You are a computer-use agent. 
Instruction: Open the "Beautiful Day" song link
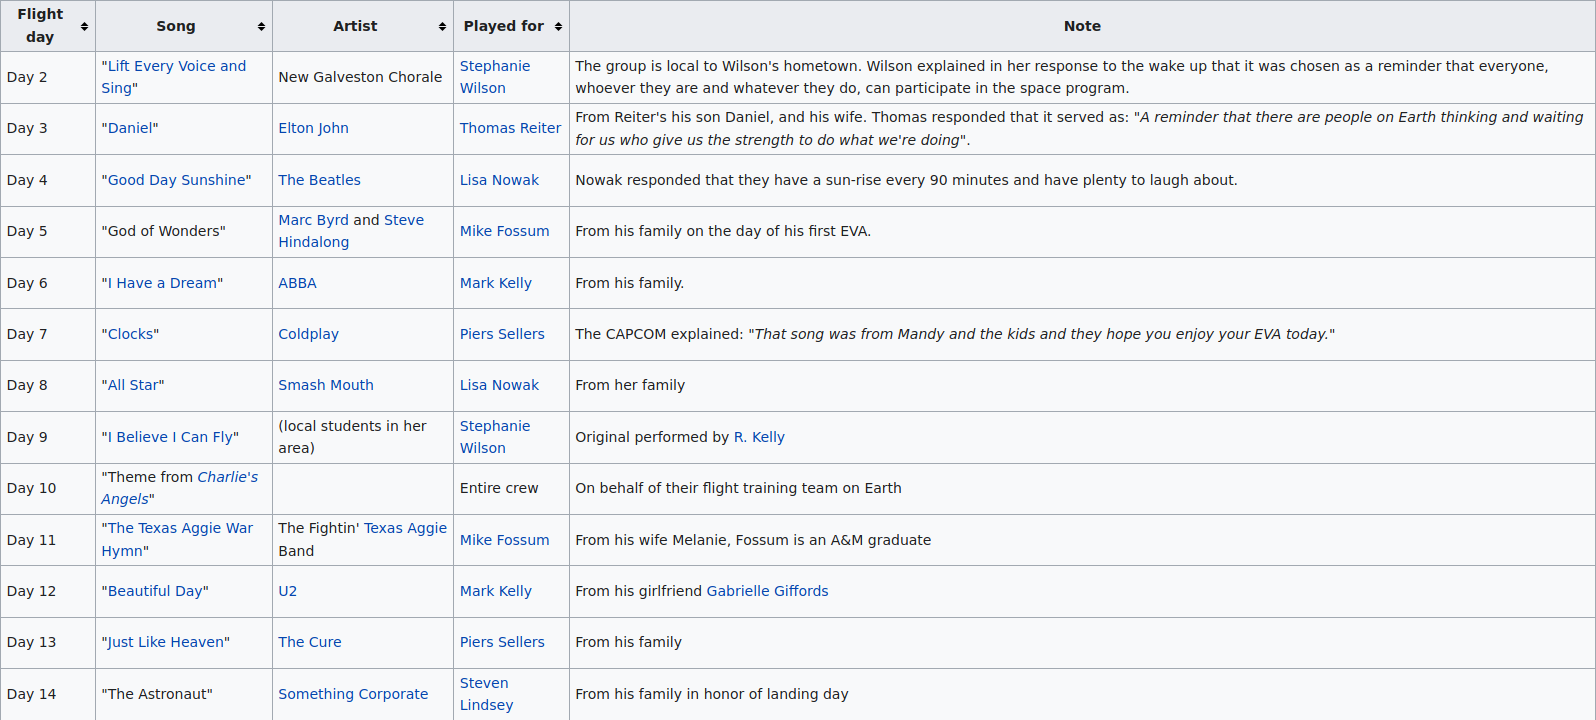155,591
